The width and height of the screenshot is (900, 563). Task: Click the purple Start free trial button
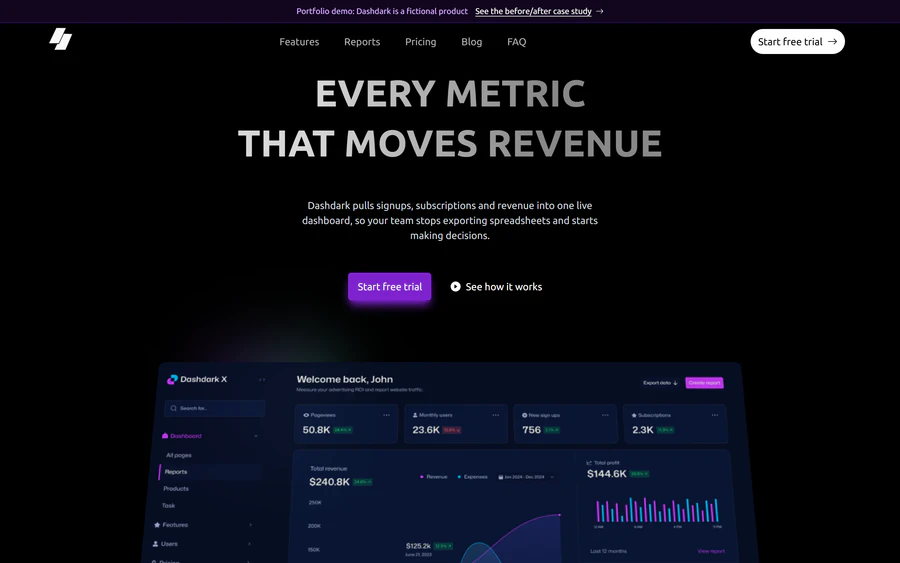(389, 286)
